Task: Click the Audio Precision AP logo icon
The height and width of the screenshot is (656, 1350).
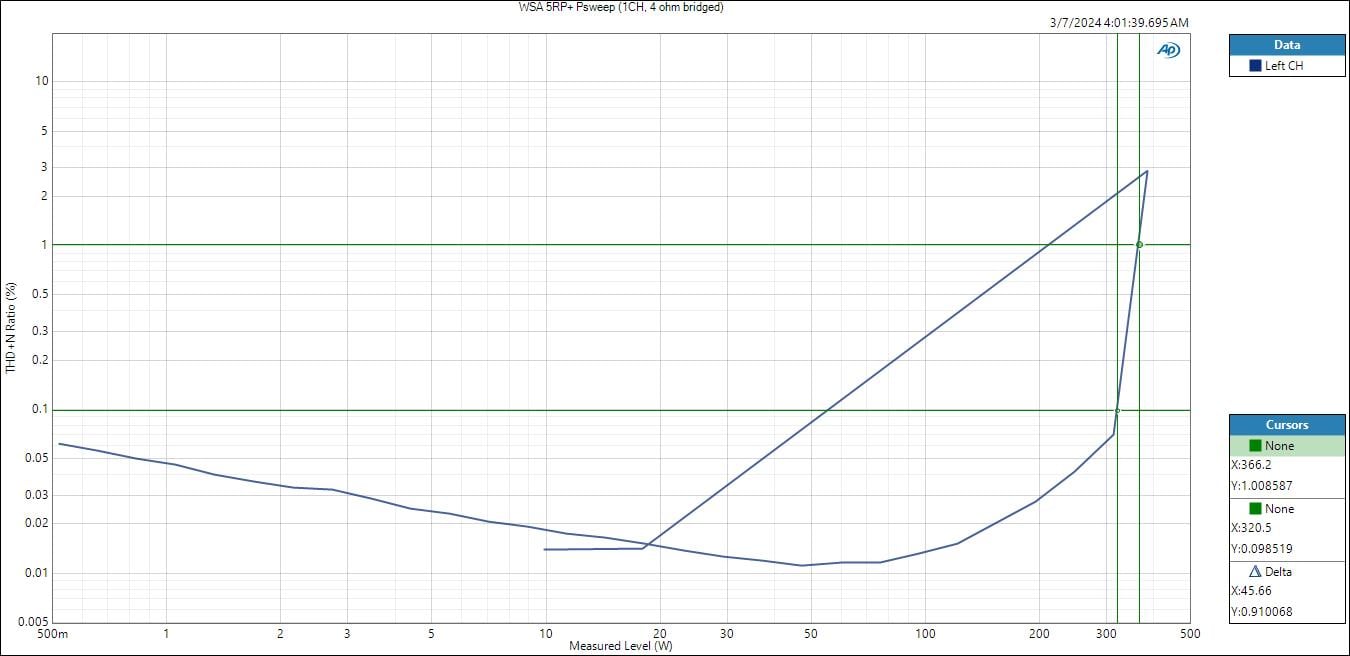Action: [x=1168, y=50]
